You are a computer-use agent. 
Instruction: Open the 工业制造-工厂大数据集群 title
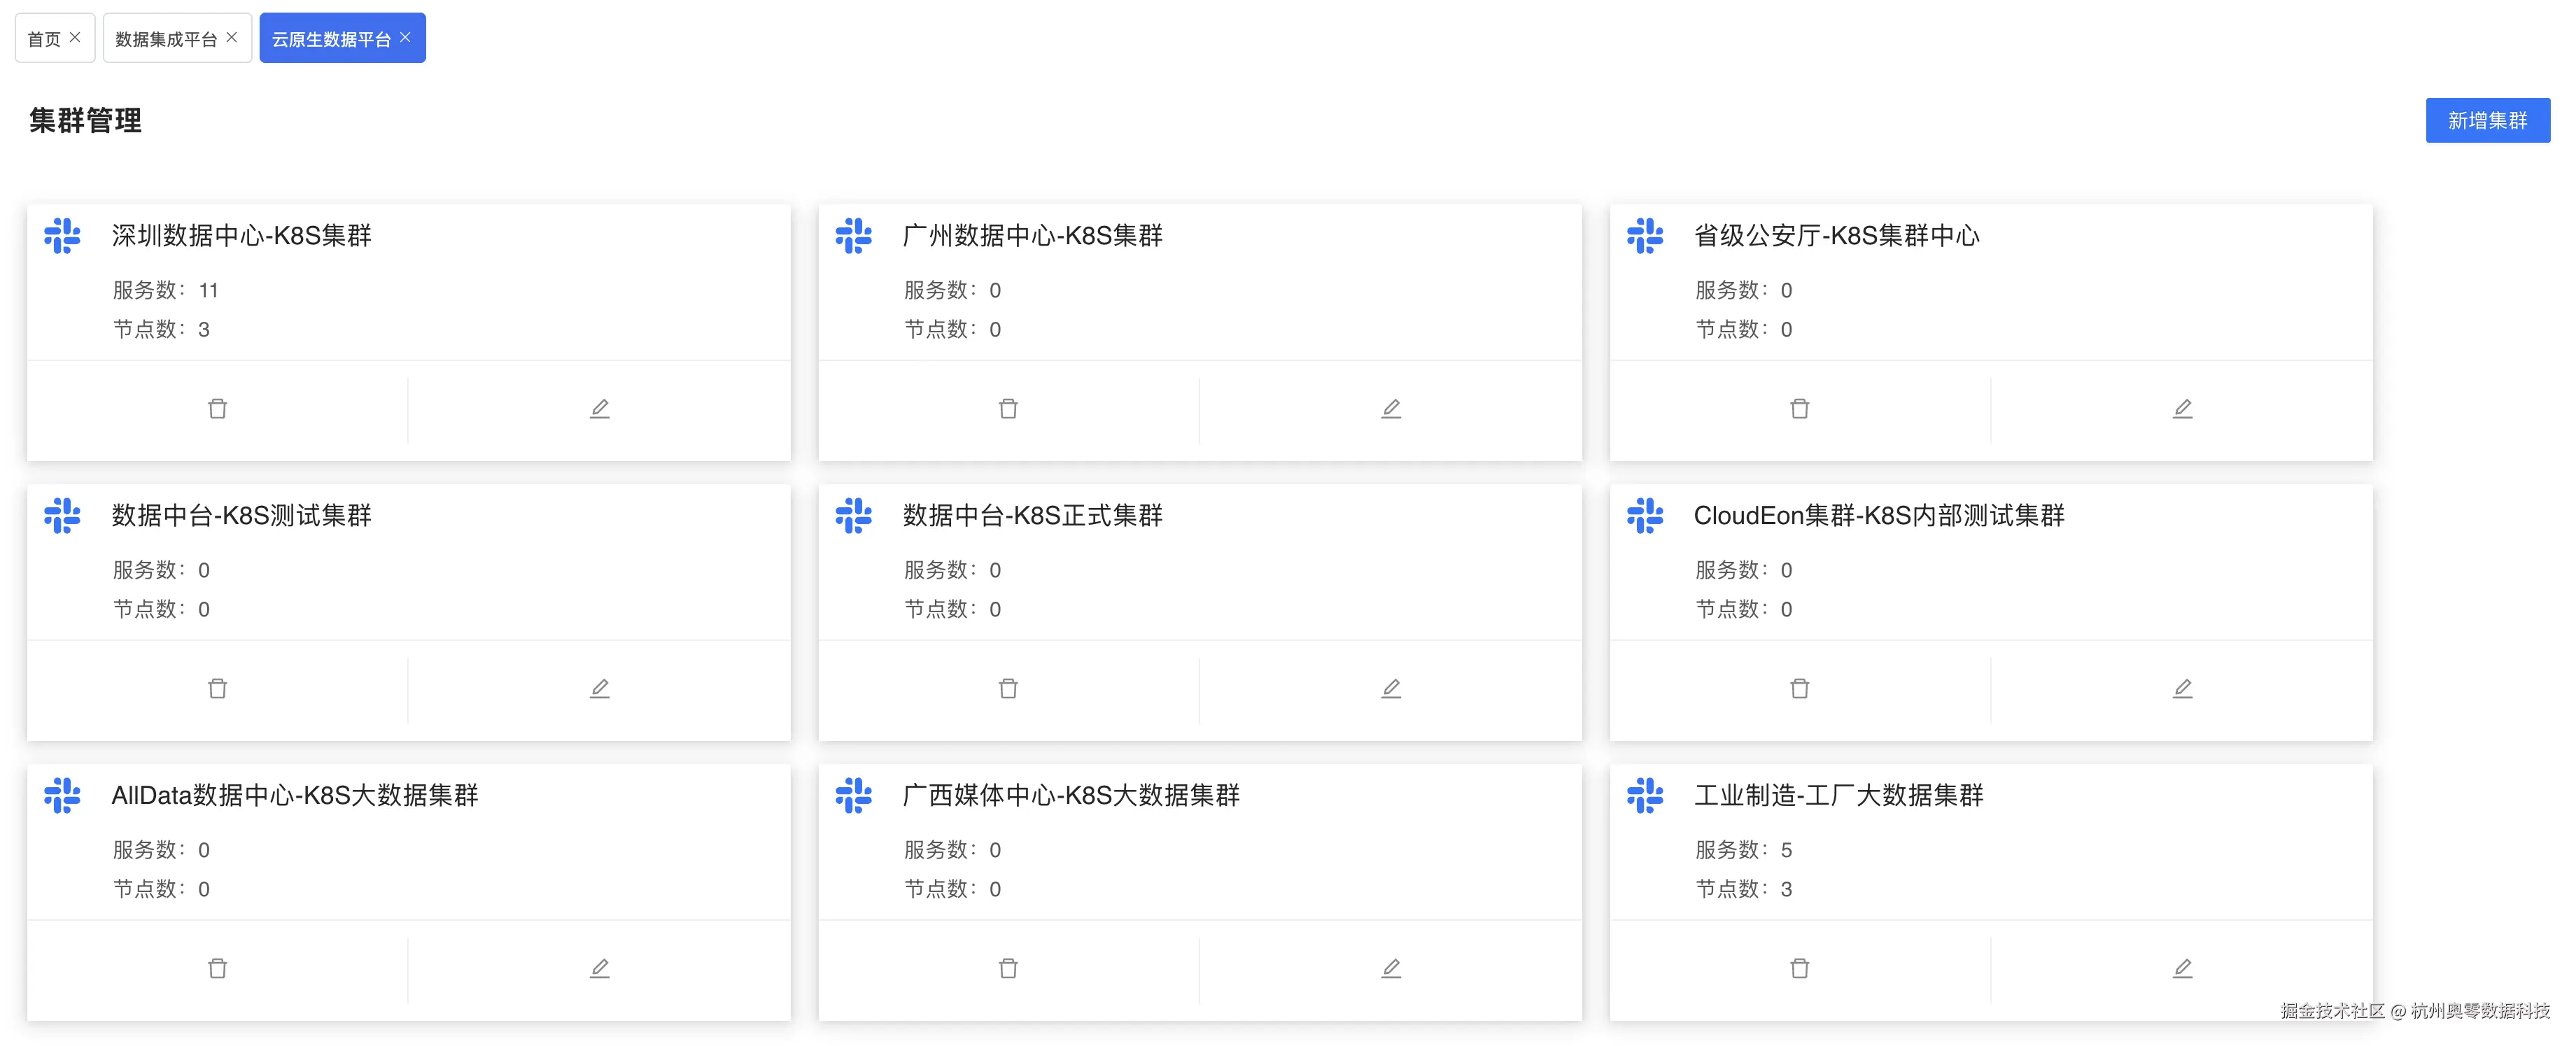[x=1837, y=796]
